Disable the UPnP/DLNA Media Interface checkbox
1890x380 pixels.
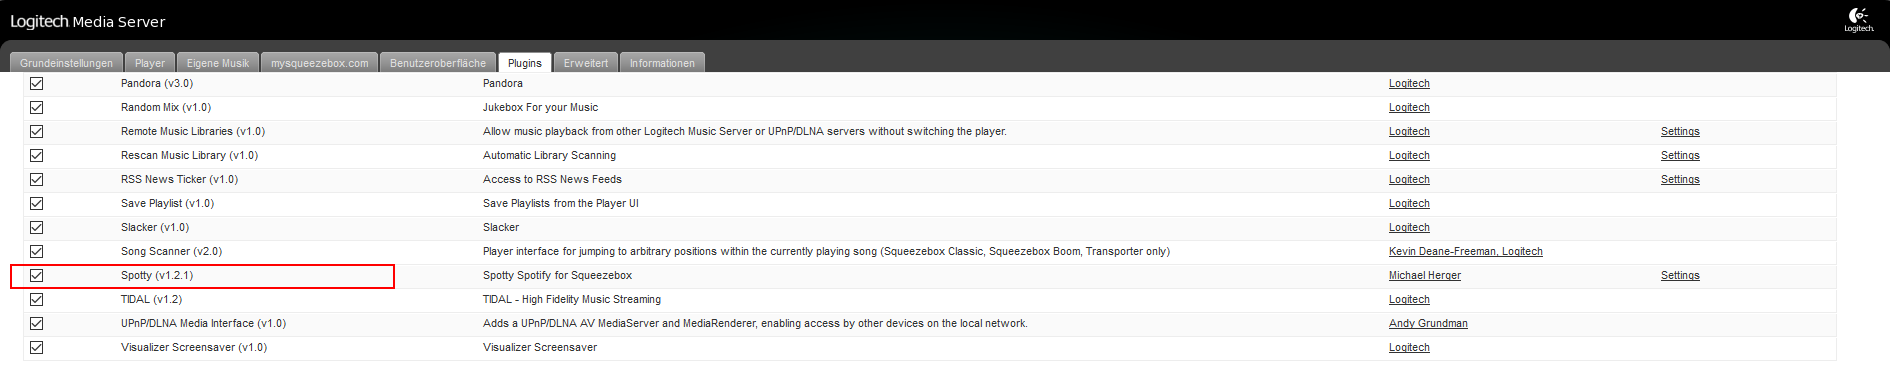37,324
